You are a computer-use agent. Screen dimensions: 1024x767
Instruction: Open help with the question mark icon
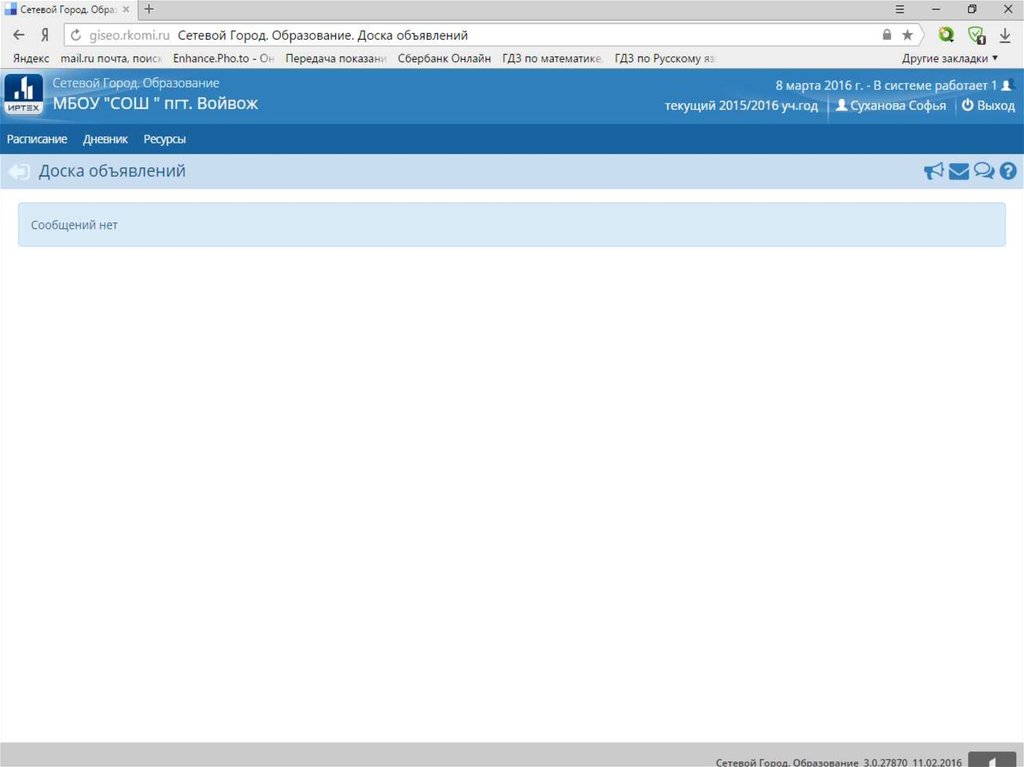coord(1008,171)
